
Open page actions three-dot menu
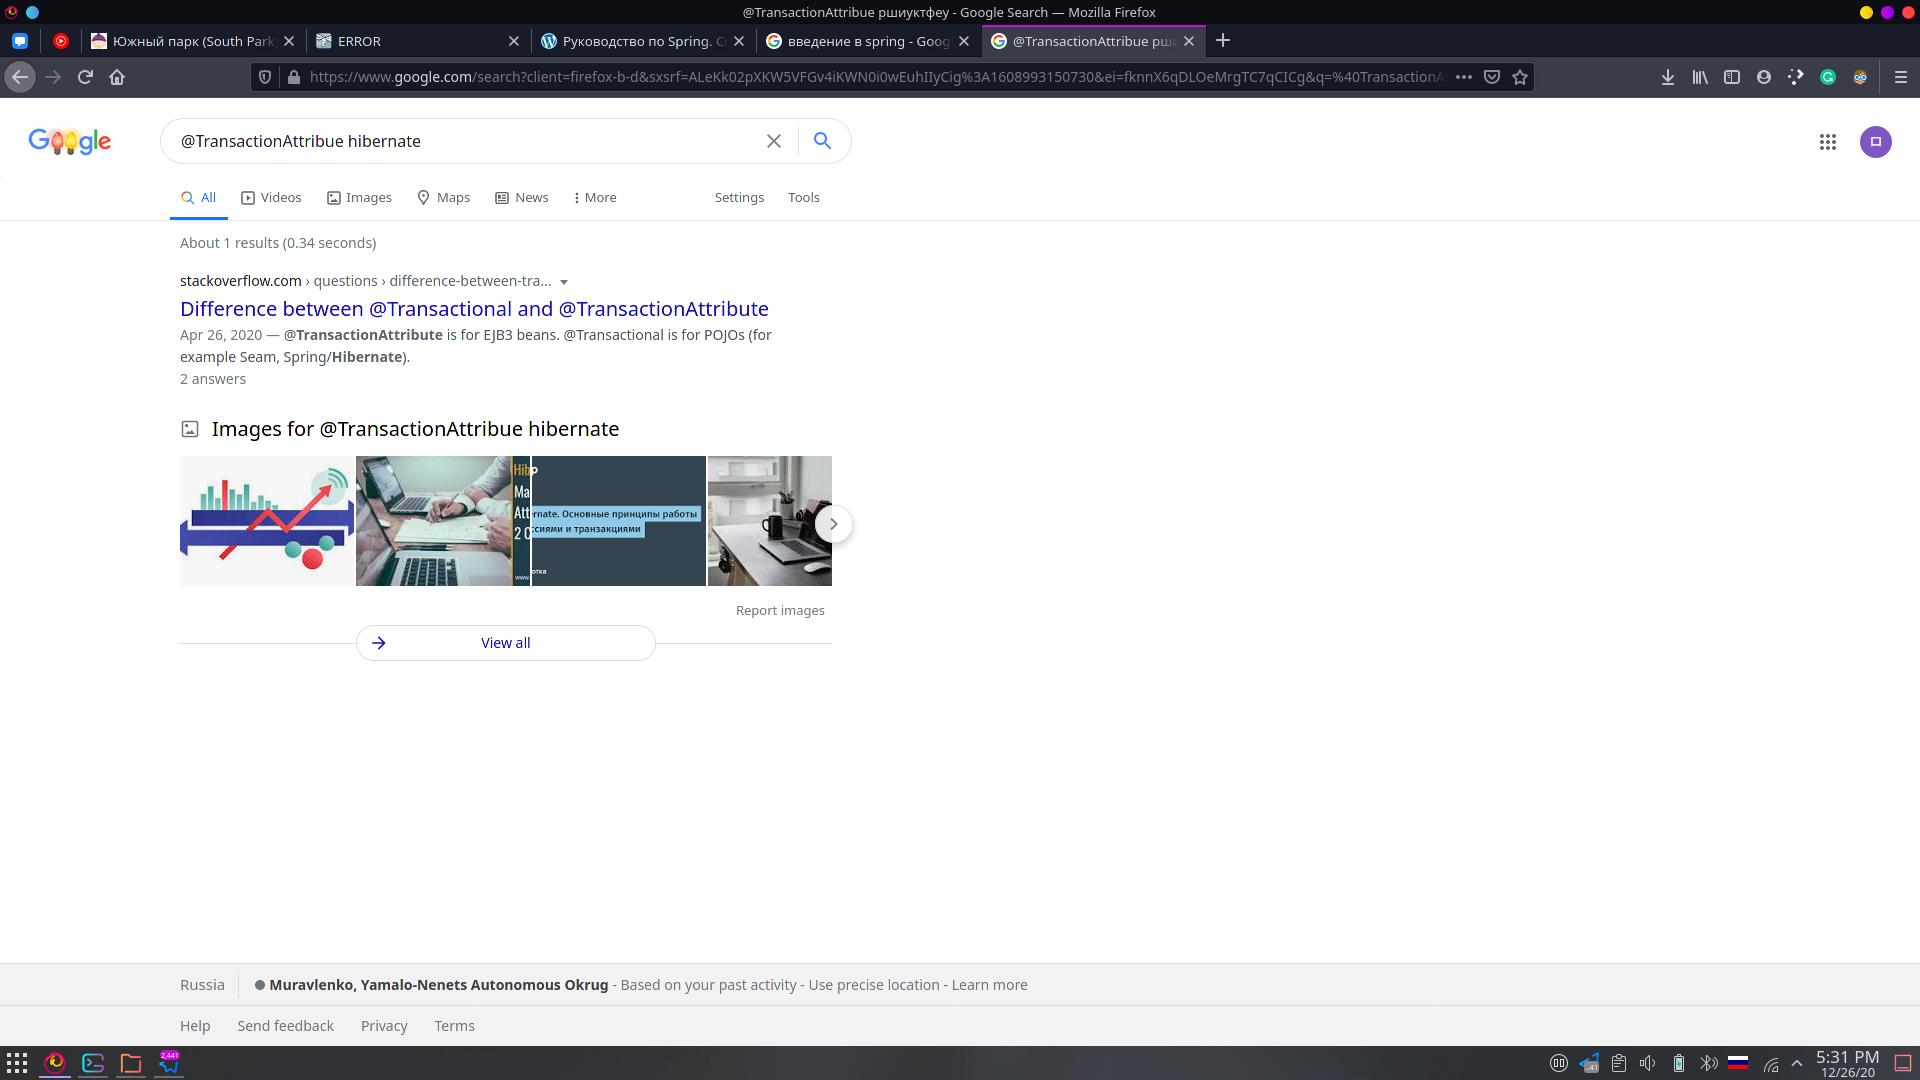pyautogui.click(x=1464, y=77)
